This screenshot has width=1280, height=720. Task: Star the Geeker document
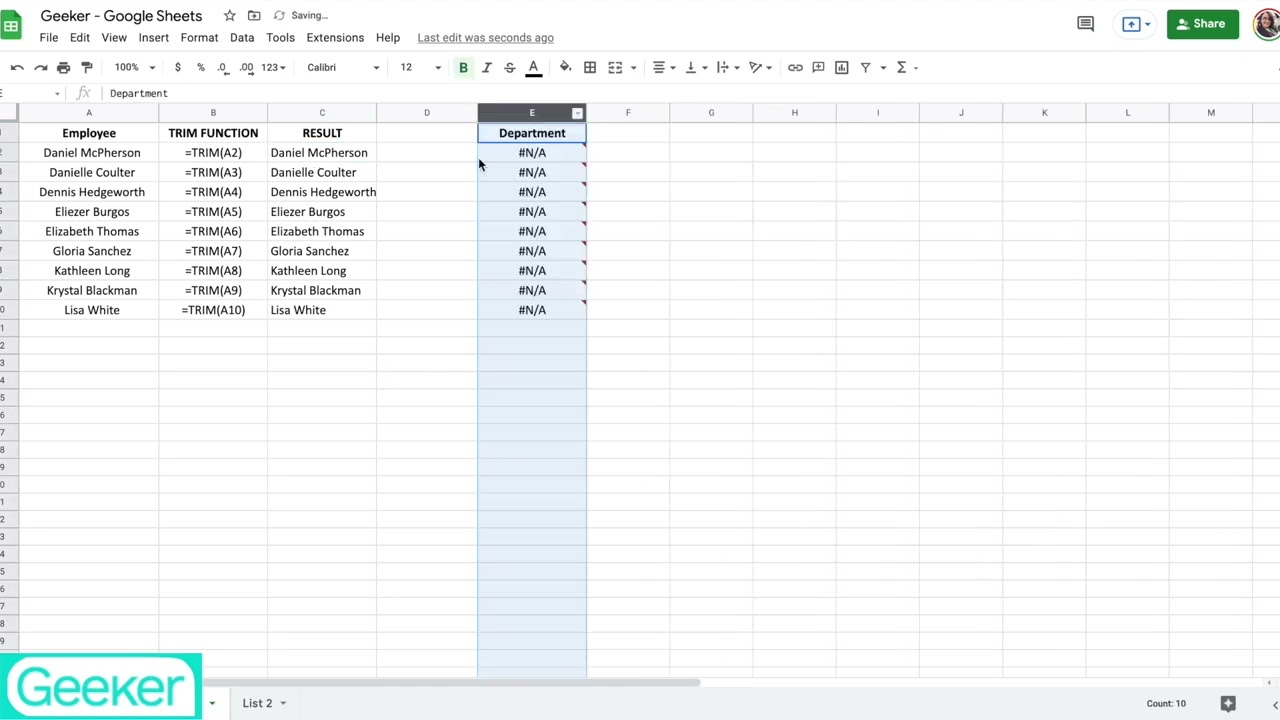(229, 16)
